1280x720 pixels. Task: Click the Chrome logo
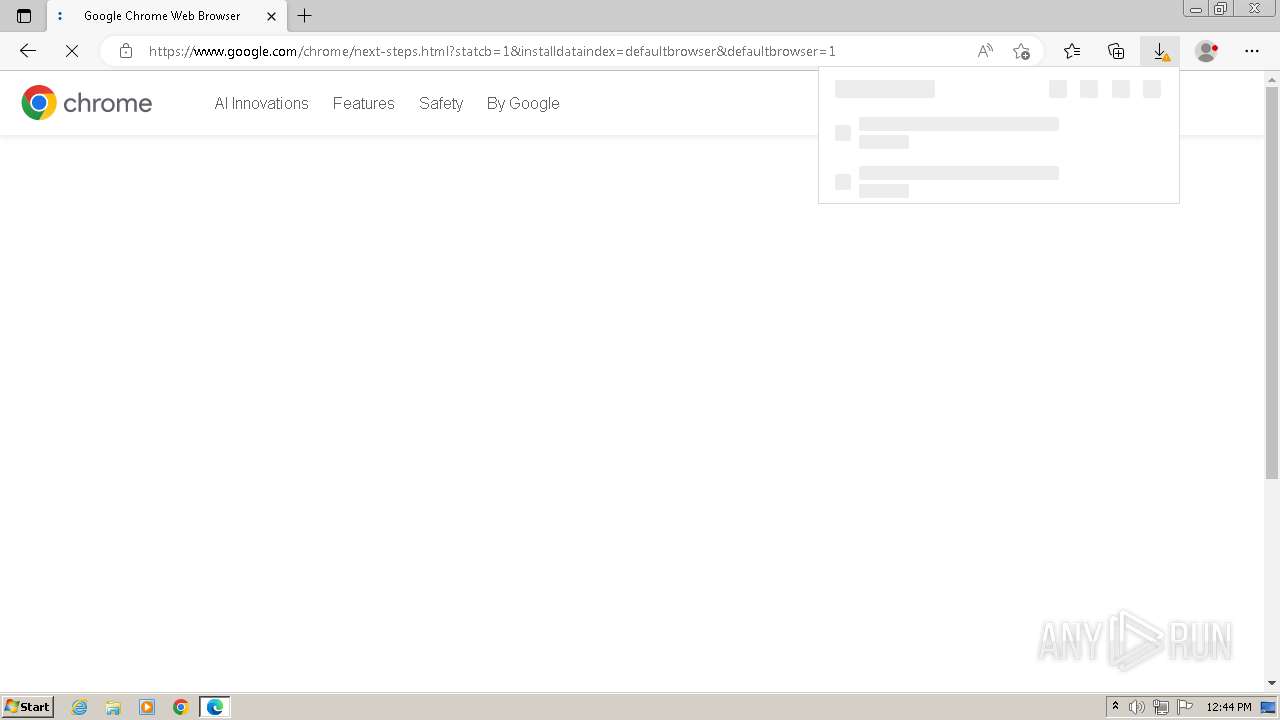pos(87,103)
